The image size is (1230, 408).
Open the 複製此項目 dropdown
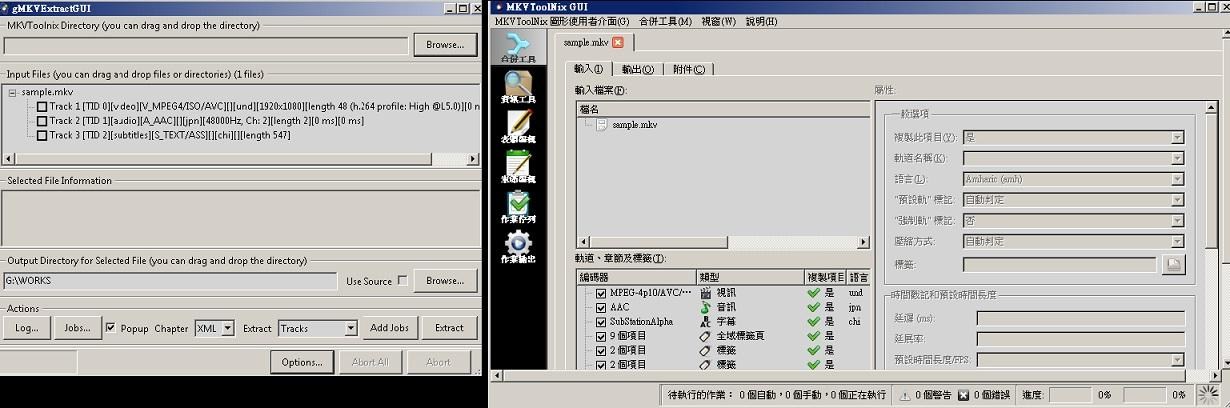[x=1073, y=137]
